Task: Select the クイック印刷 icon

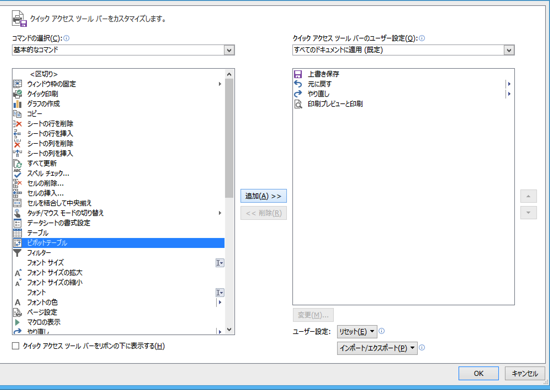Action: [17, 94]
